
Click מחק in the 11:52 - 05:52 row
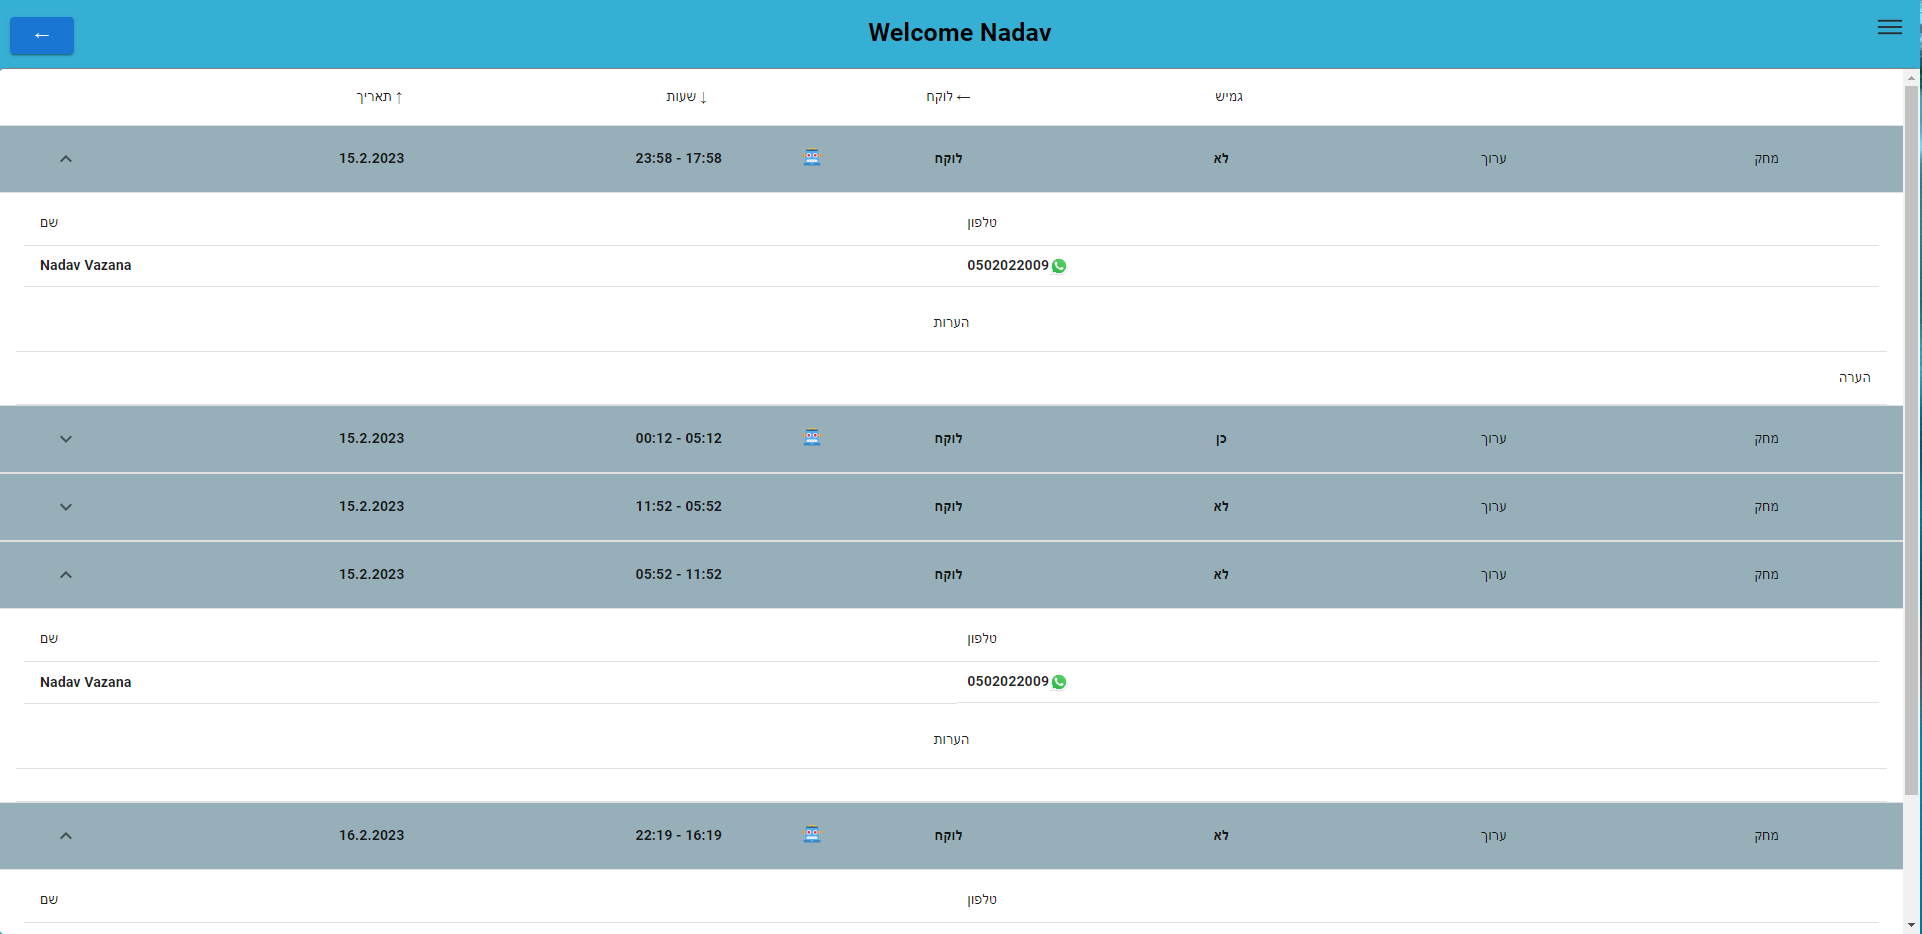tap(1766, 506)
